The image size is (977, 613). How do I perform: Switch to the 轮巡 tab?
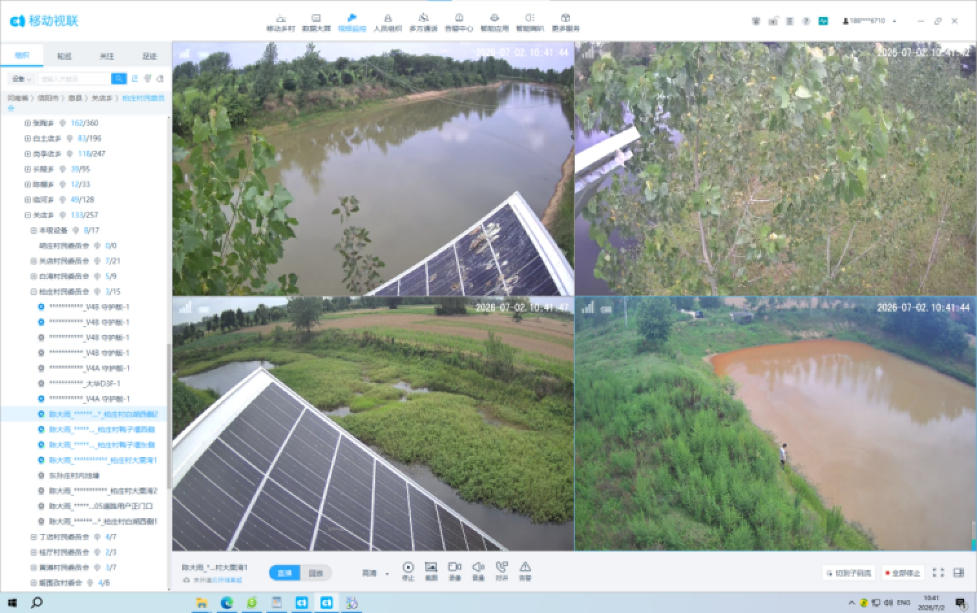64,56
